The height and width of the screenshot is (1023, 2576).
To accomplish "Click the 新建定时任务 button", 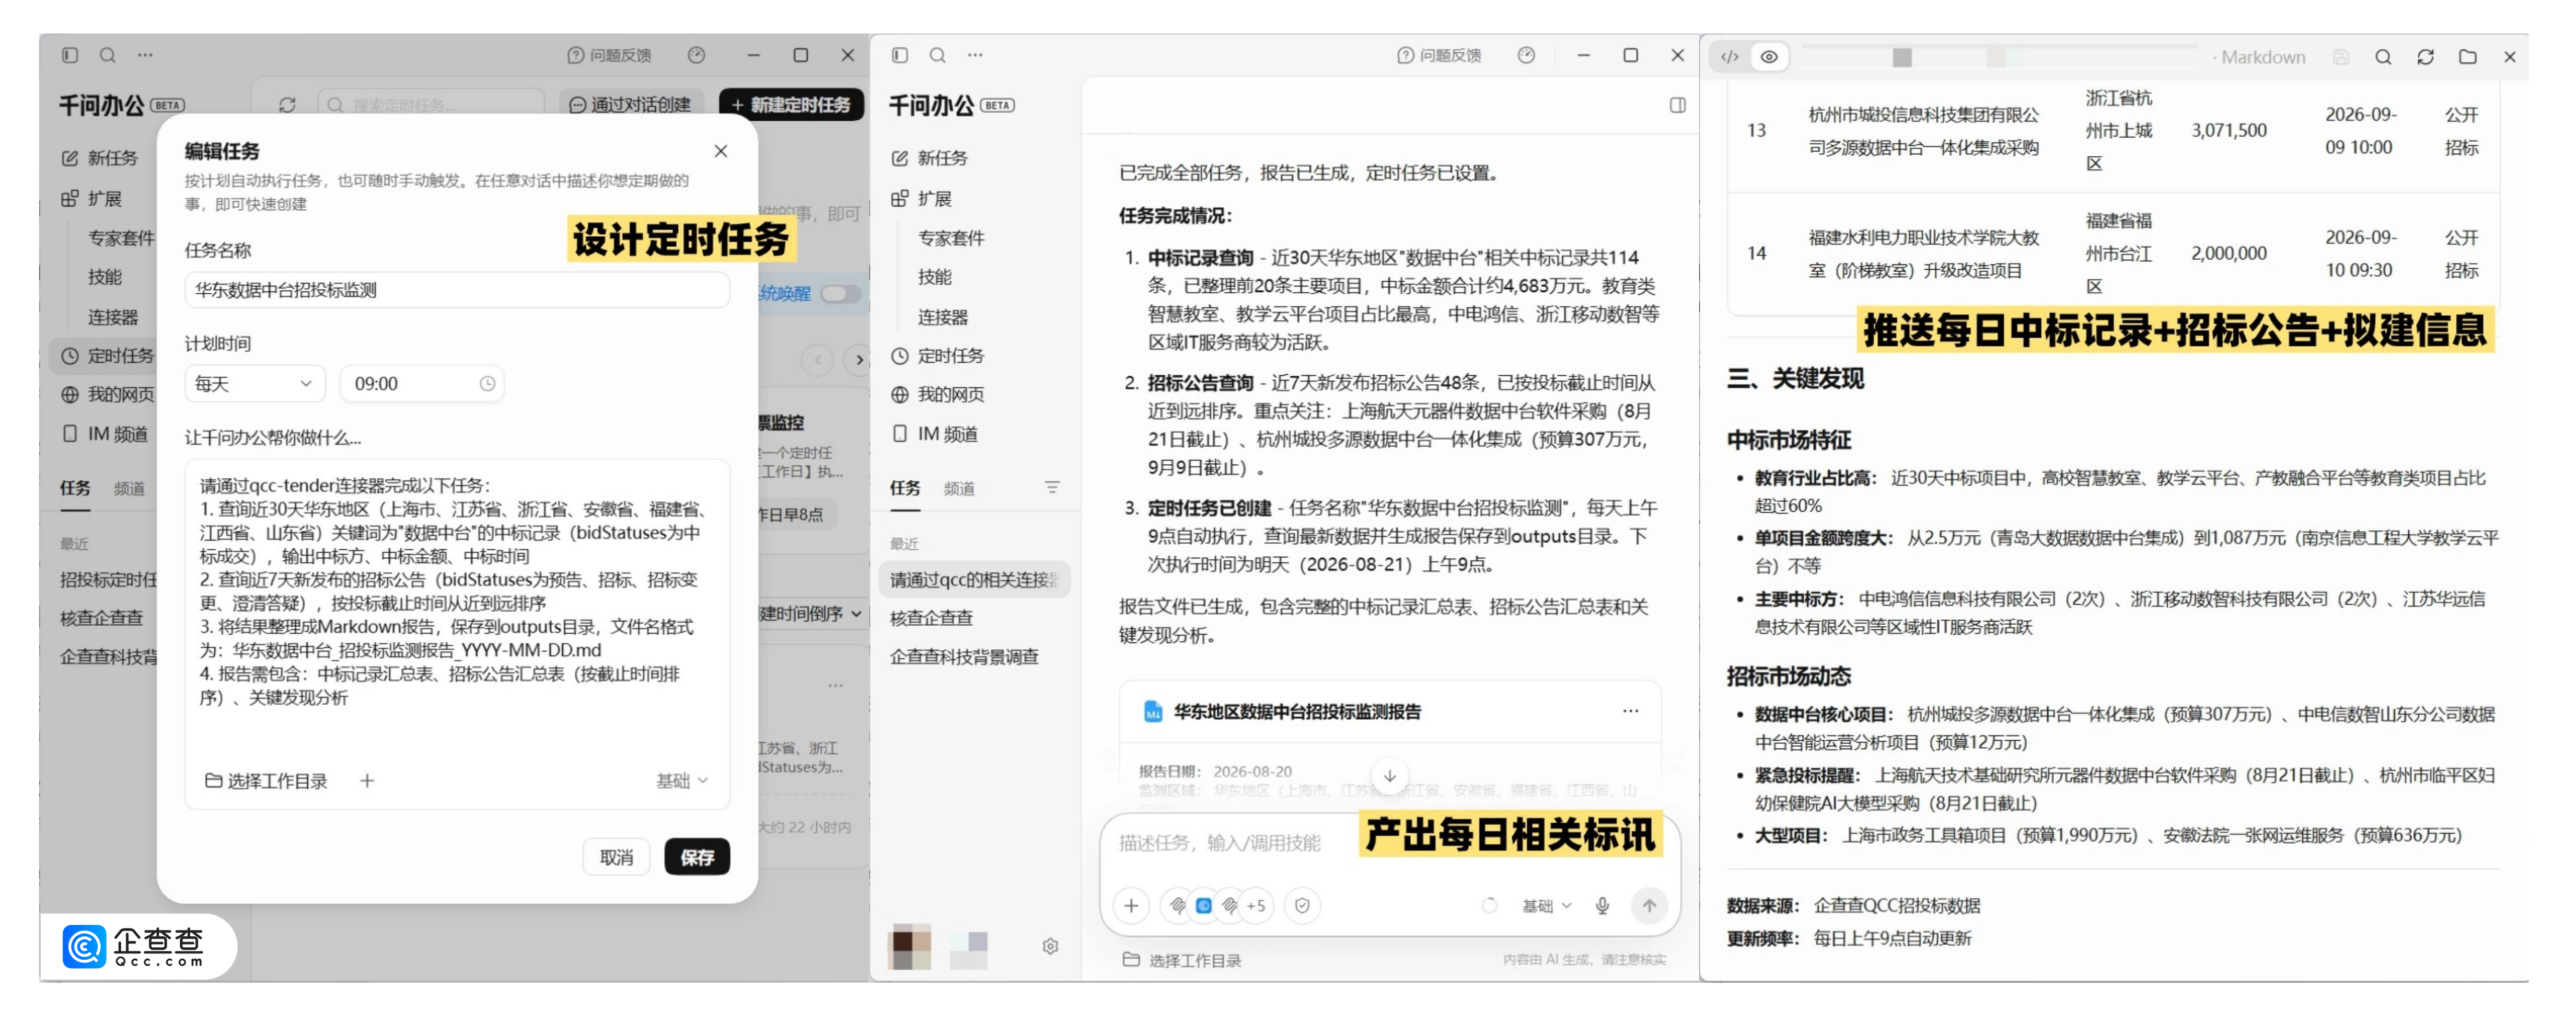I will pyautogui.click(x=791, y=104).
